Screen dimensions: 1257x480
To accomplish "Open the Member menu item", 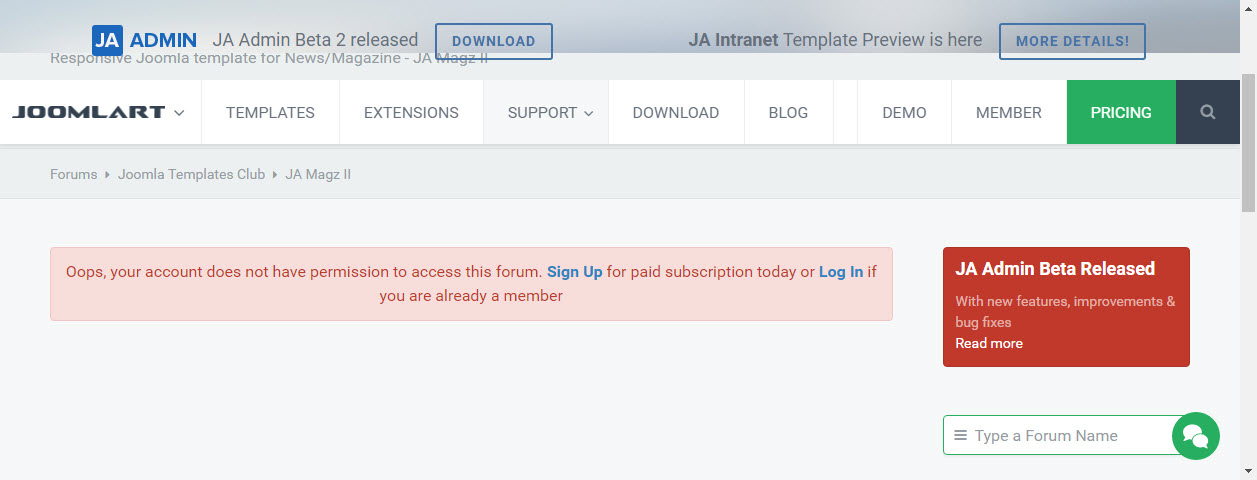I will 1008,112.
